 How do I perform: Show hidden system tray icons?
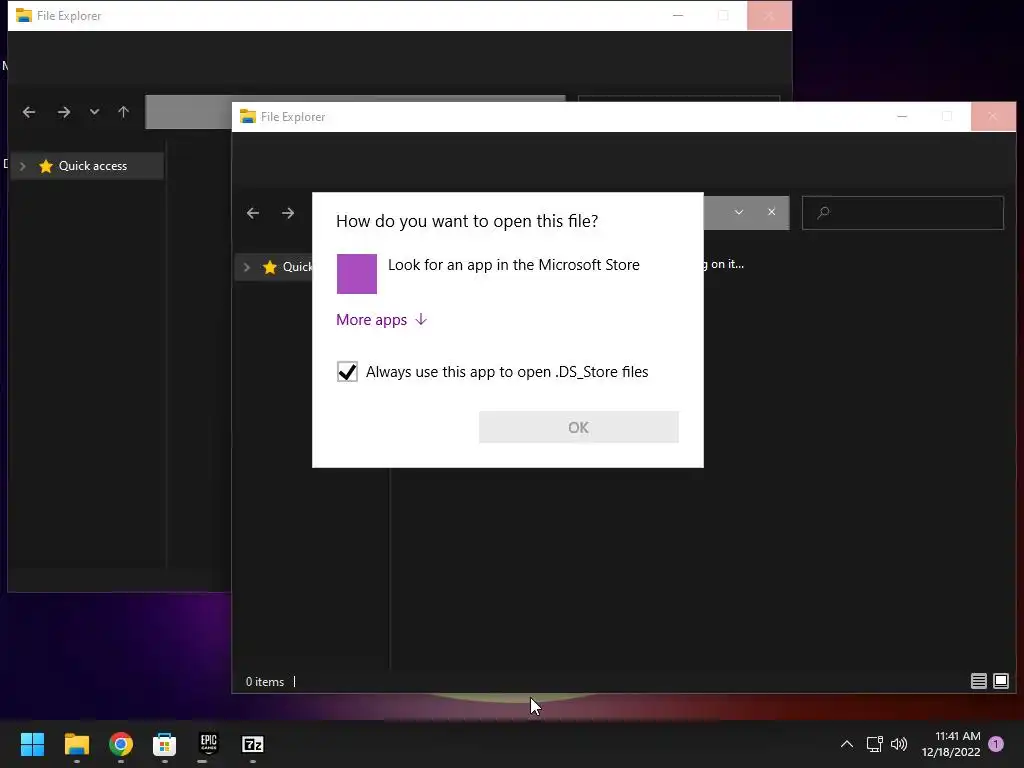[x=846, y=744]
